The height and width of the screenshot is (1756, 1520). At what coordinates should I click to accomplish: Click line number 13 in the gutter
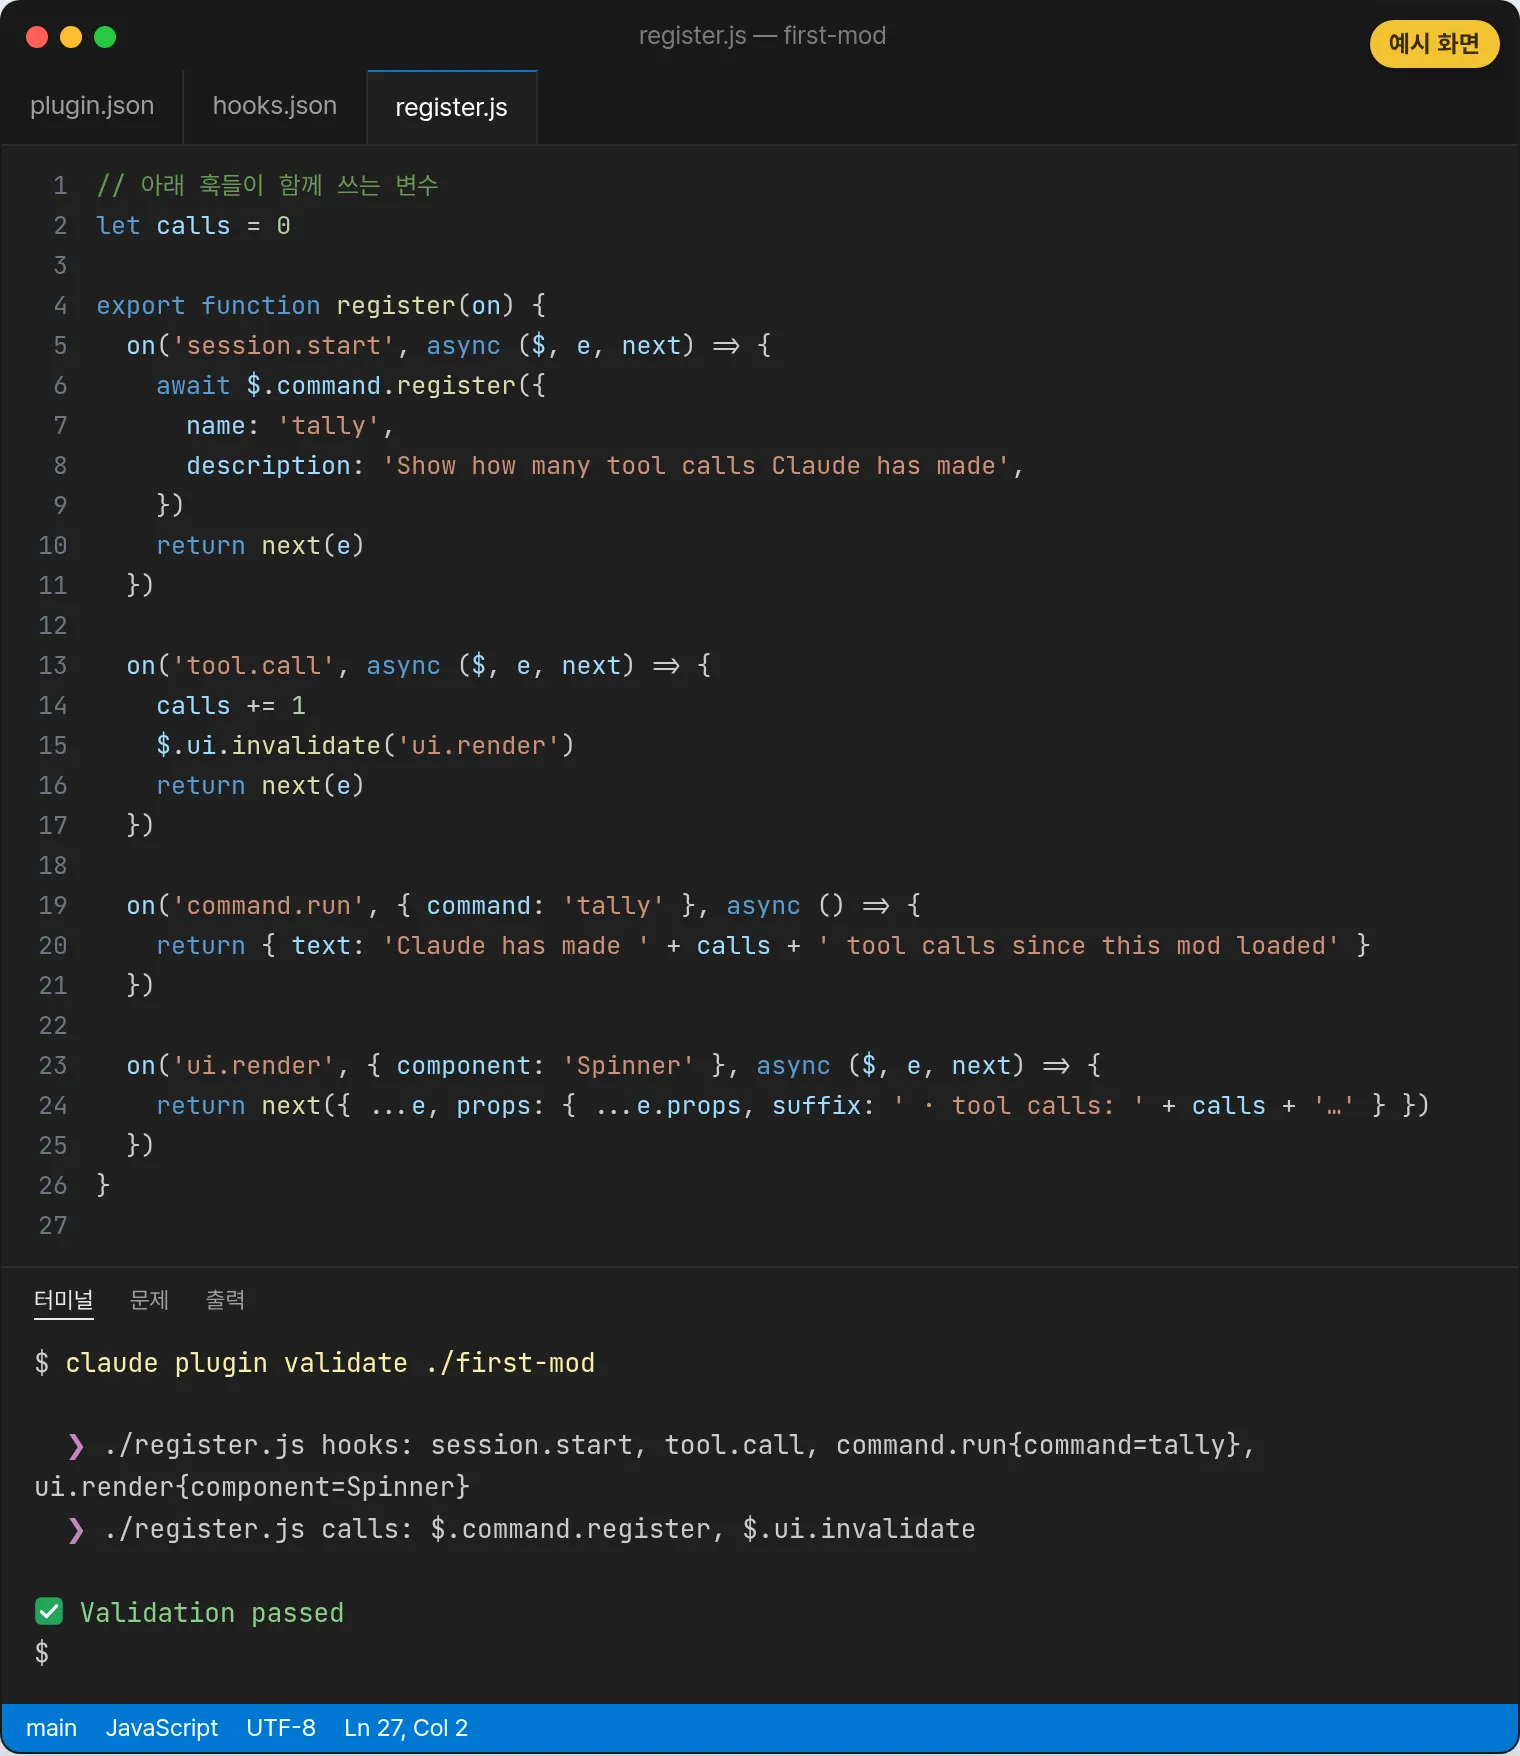tap(53, 666)
